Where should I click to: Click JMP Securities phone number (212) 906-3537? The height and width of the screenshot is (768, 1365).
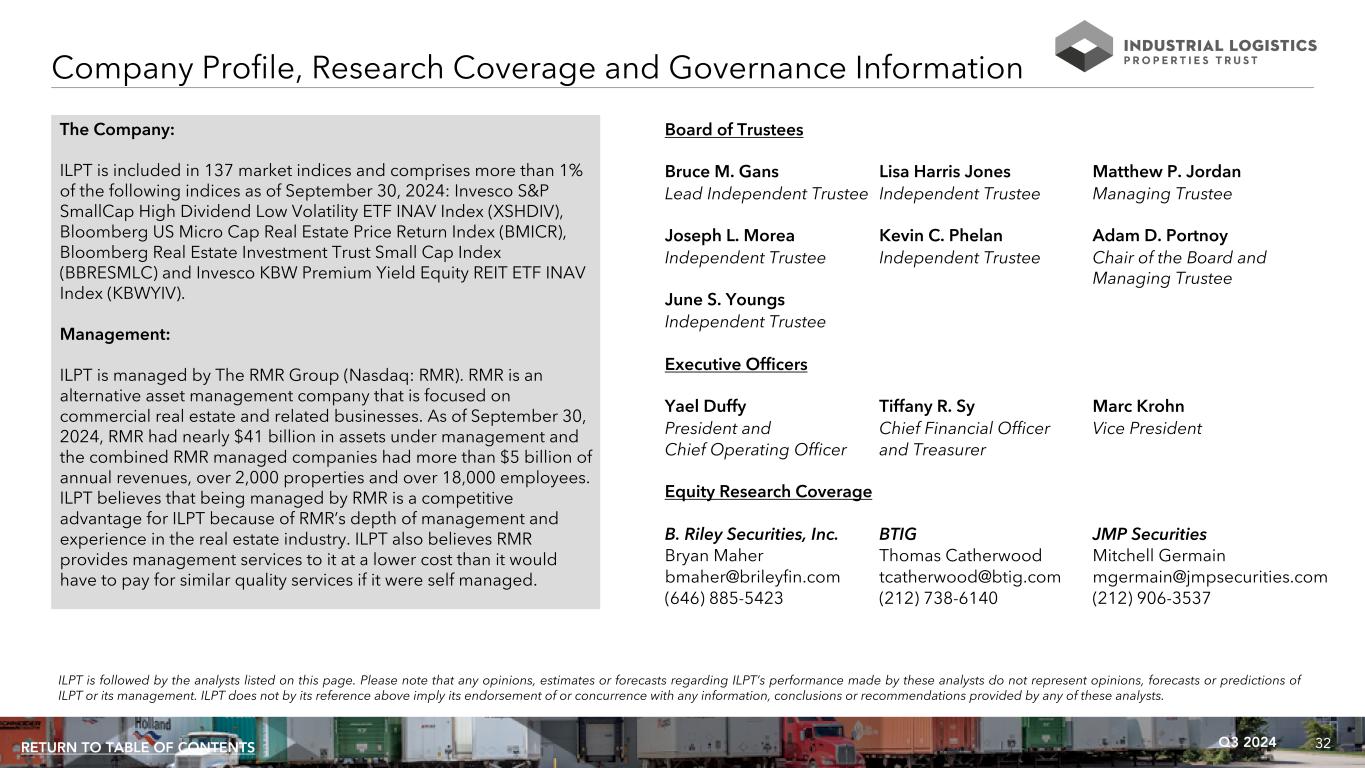pos(1151,599)
